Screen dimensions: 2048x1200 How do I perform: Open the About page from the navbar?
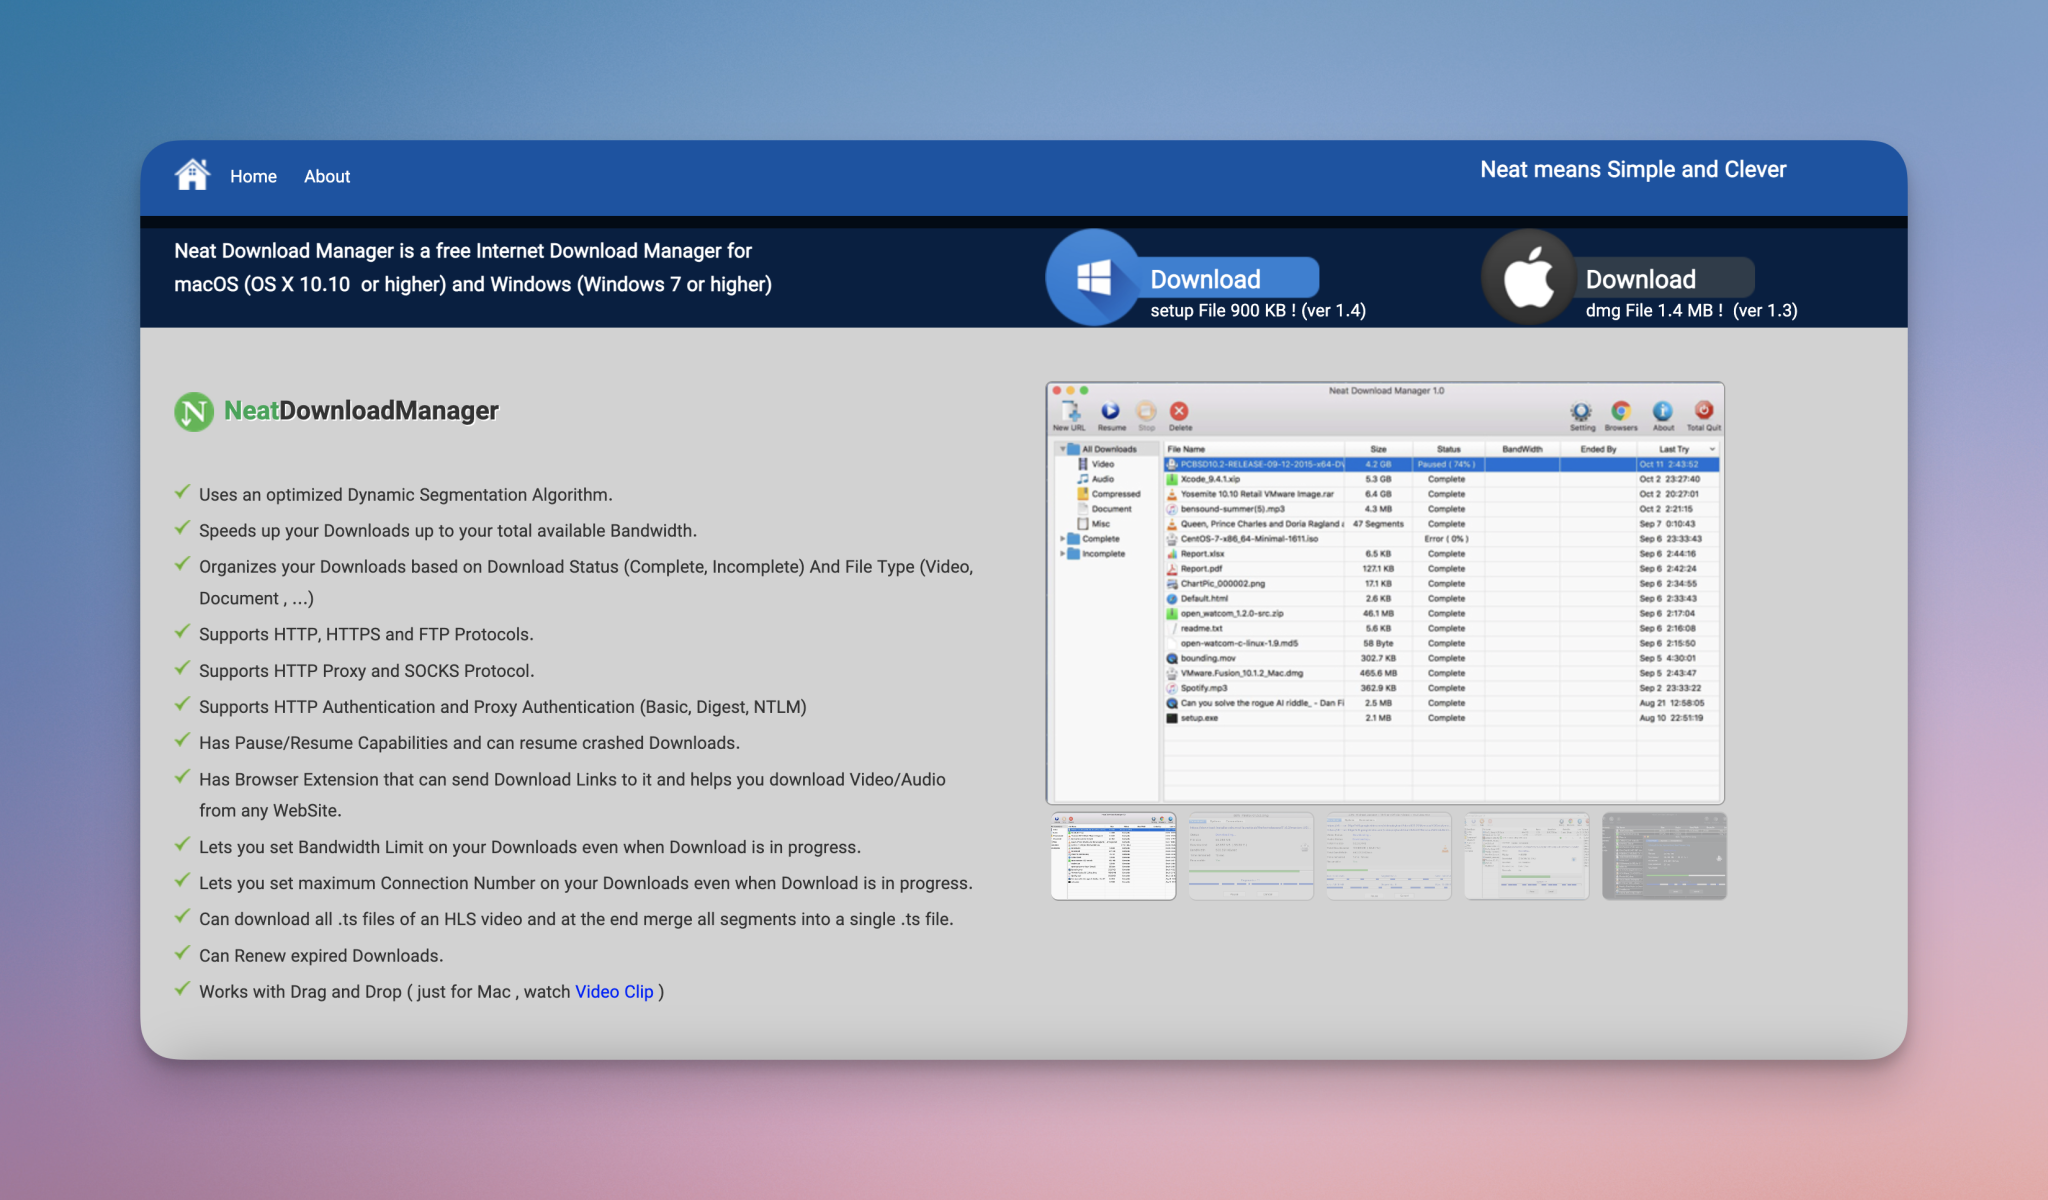point(327,176)
